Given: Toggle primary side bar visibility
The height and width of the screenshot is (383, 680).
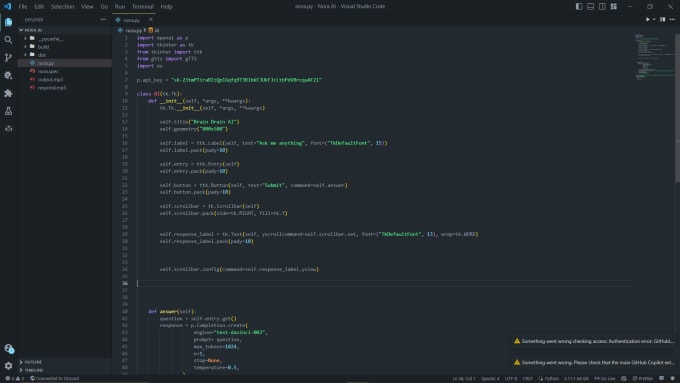Looking at the screenshot, I should click(579, 7).
